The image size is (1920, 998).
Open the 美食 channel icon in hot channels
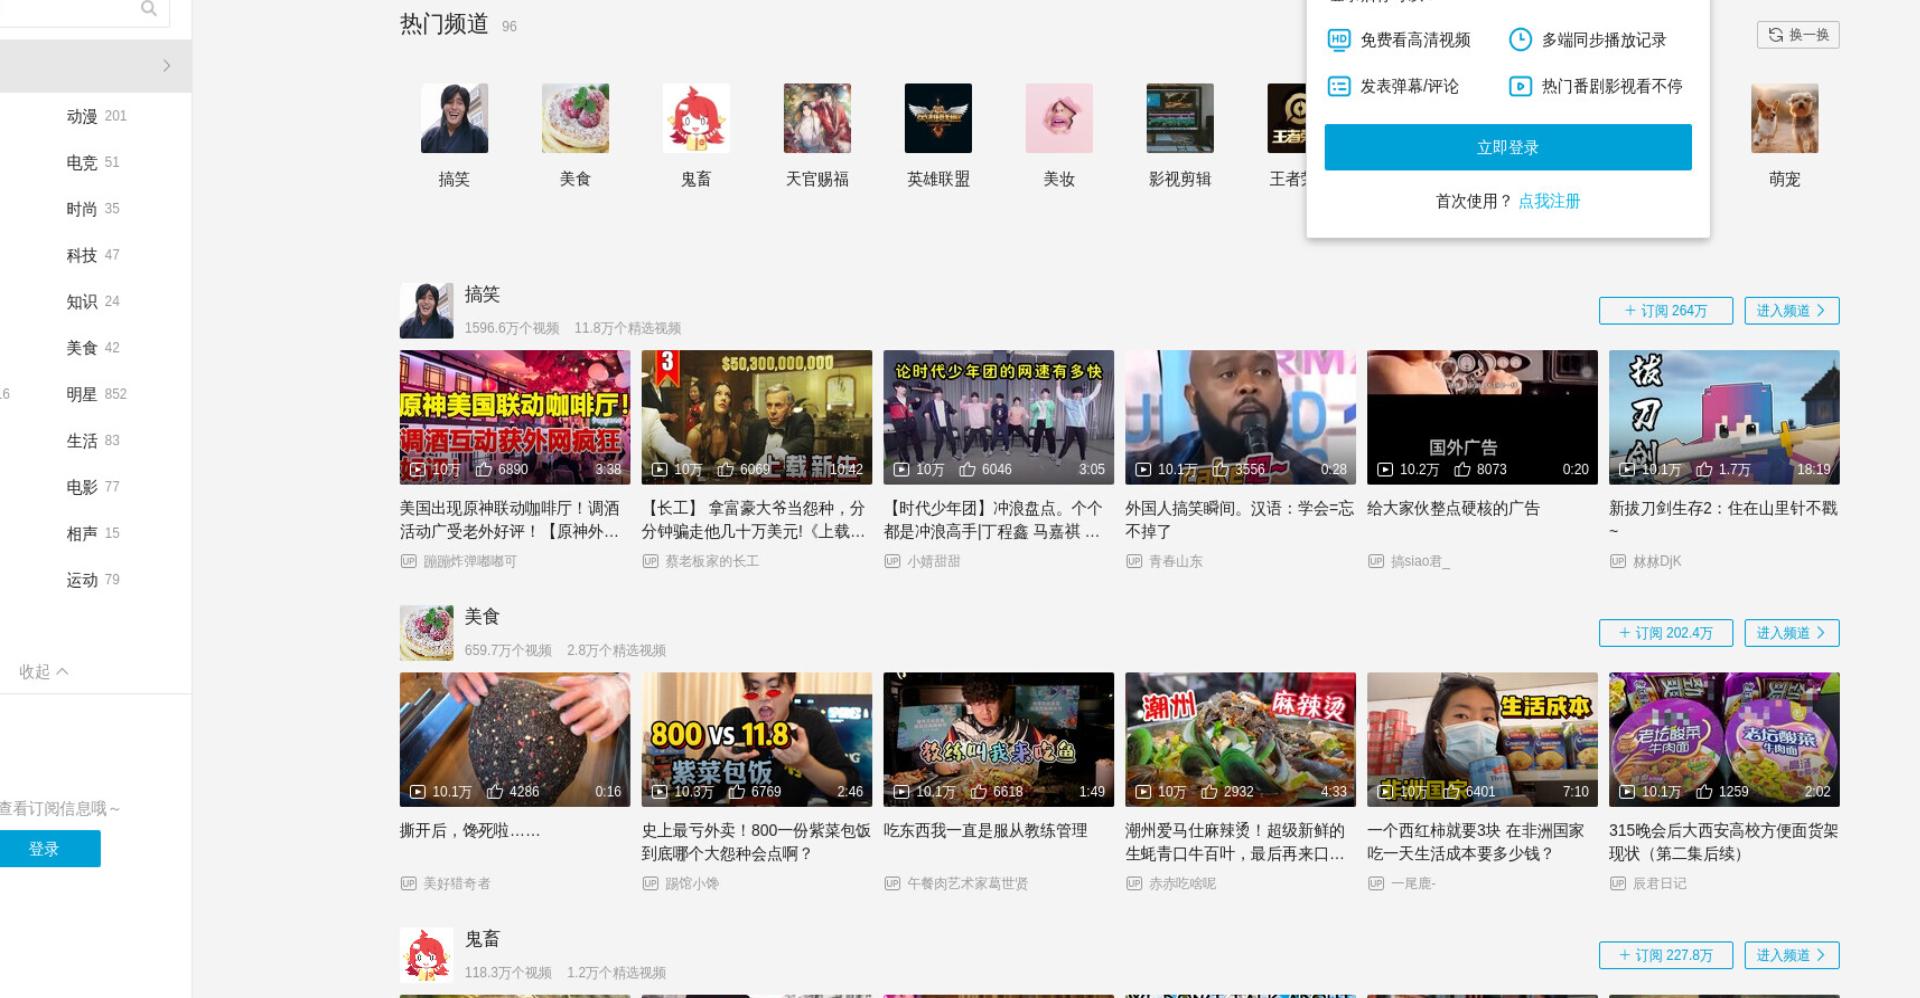pos(575,118)
